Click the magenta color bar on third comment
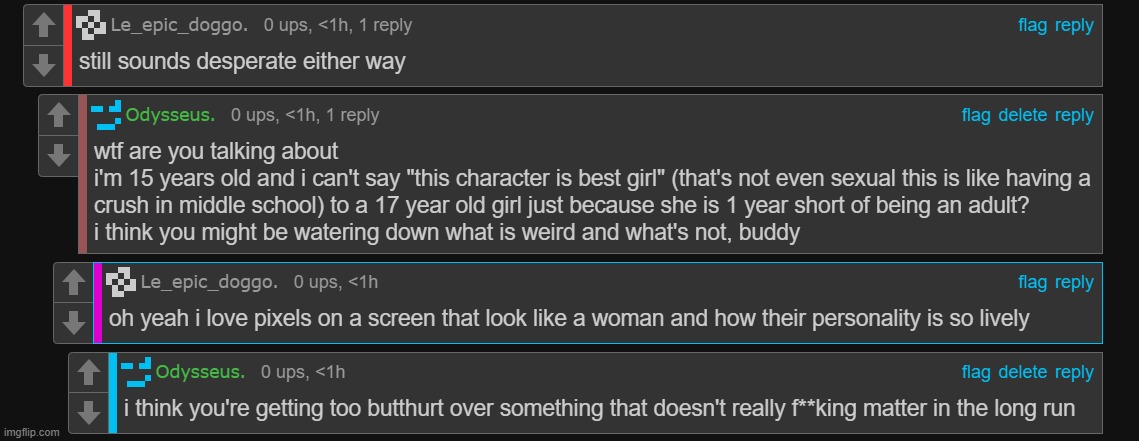 (x=98, y=302)
